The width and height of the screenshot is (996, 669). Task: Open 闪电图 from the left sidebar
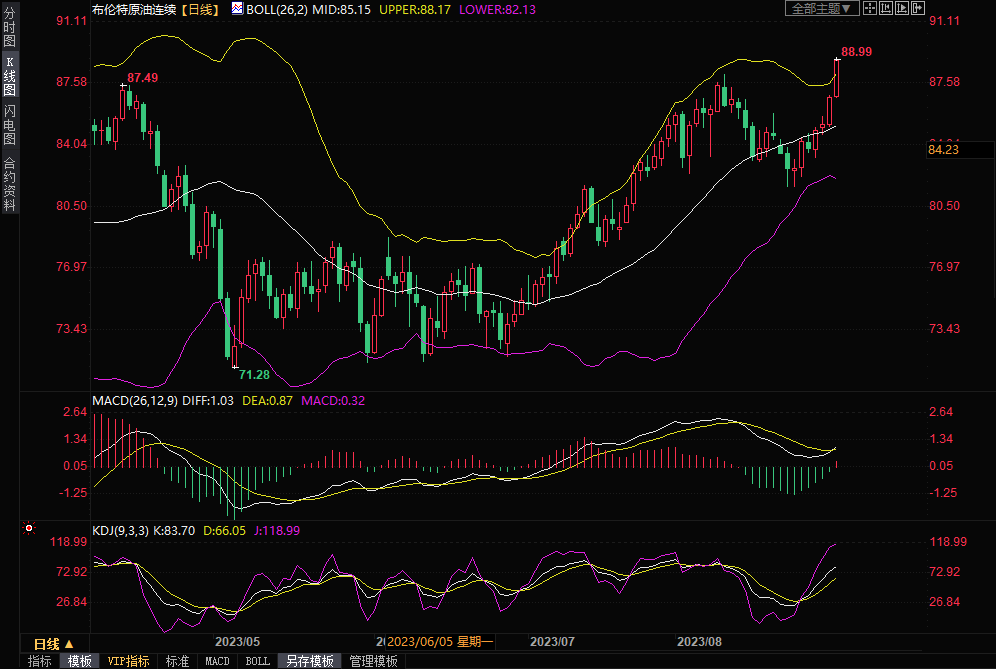[9, 125]
